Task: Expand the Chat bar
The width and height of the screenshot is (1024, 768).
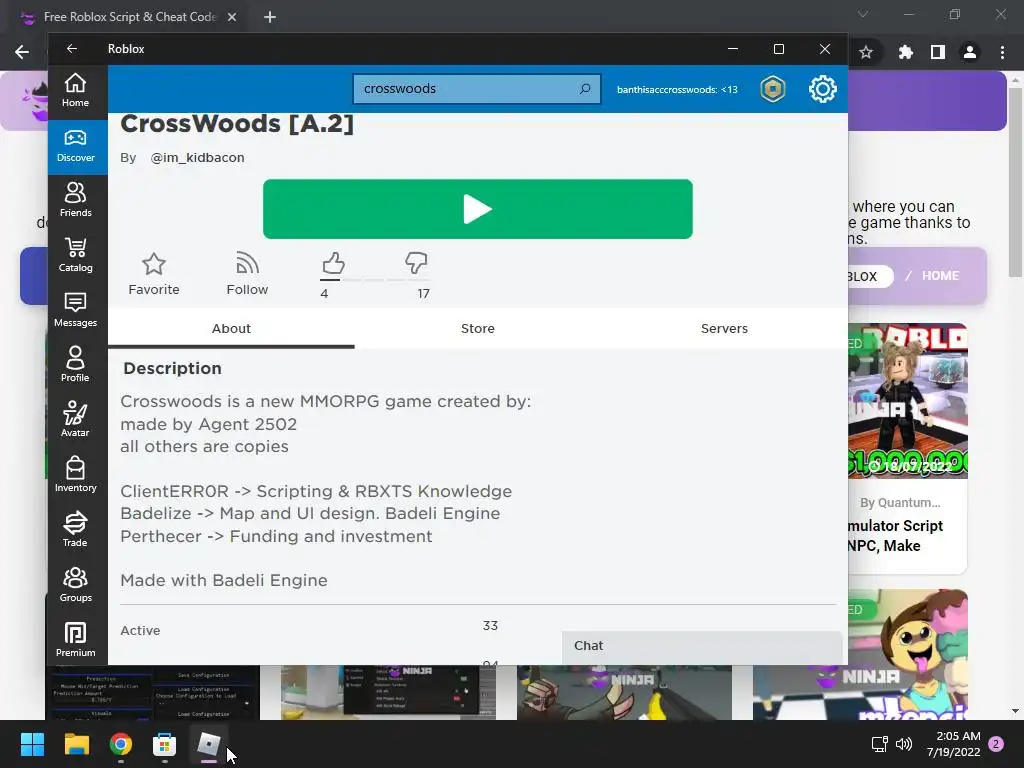Action: point(701,646)
